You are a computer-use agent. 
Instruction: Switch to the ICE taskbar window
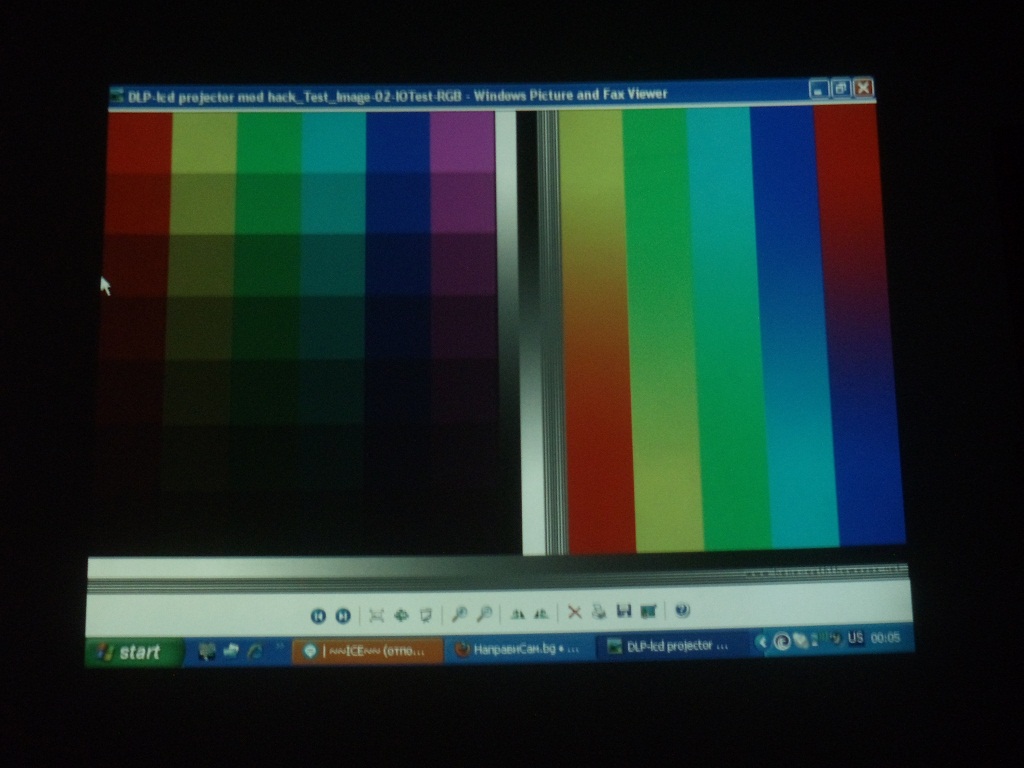tap(366, 651)
